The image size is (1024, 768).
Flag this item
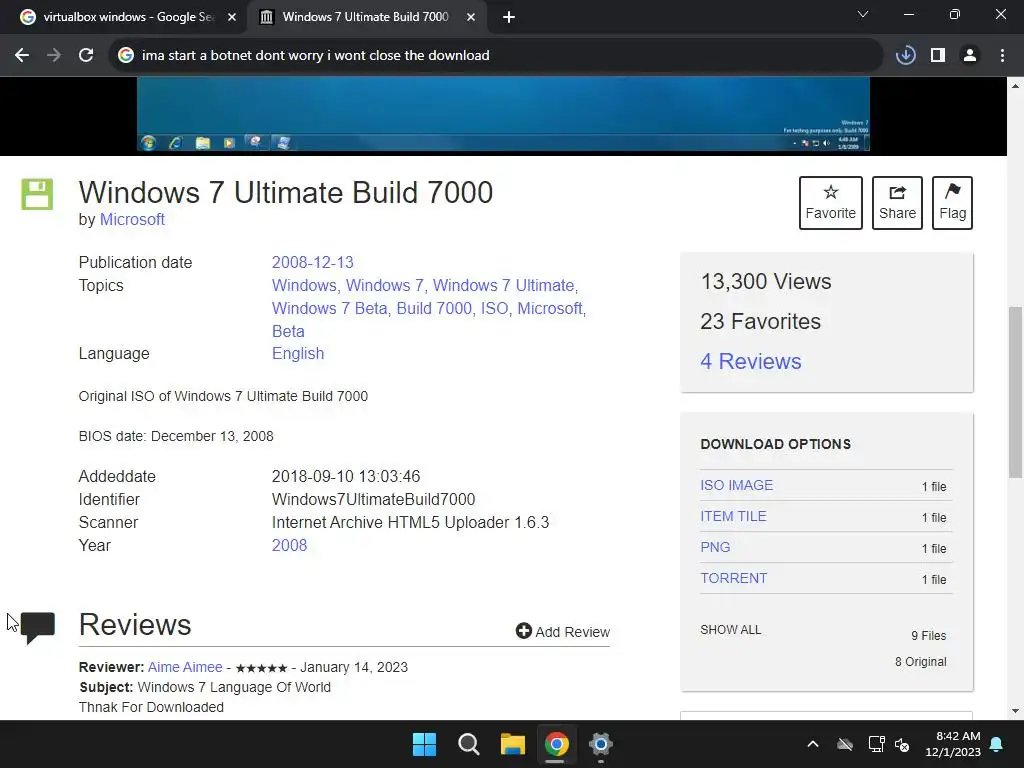[x=952, y=202]
